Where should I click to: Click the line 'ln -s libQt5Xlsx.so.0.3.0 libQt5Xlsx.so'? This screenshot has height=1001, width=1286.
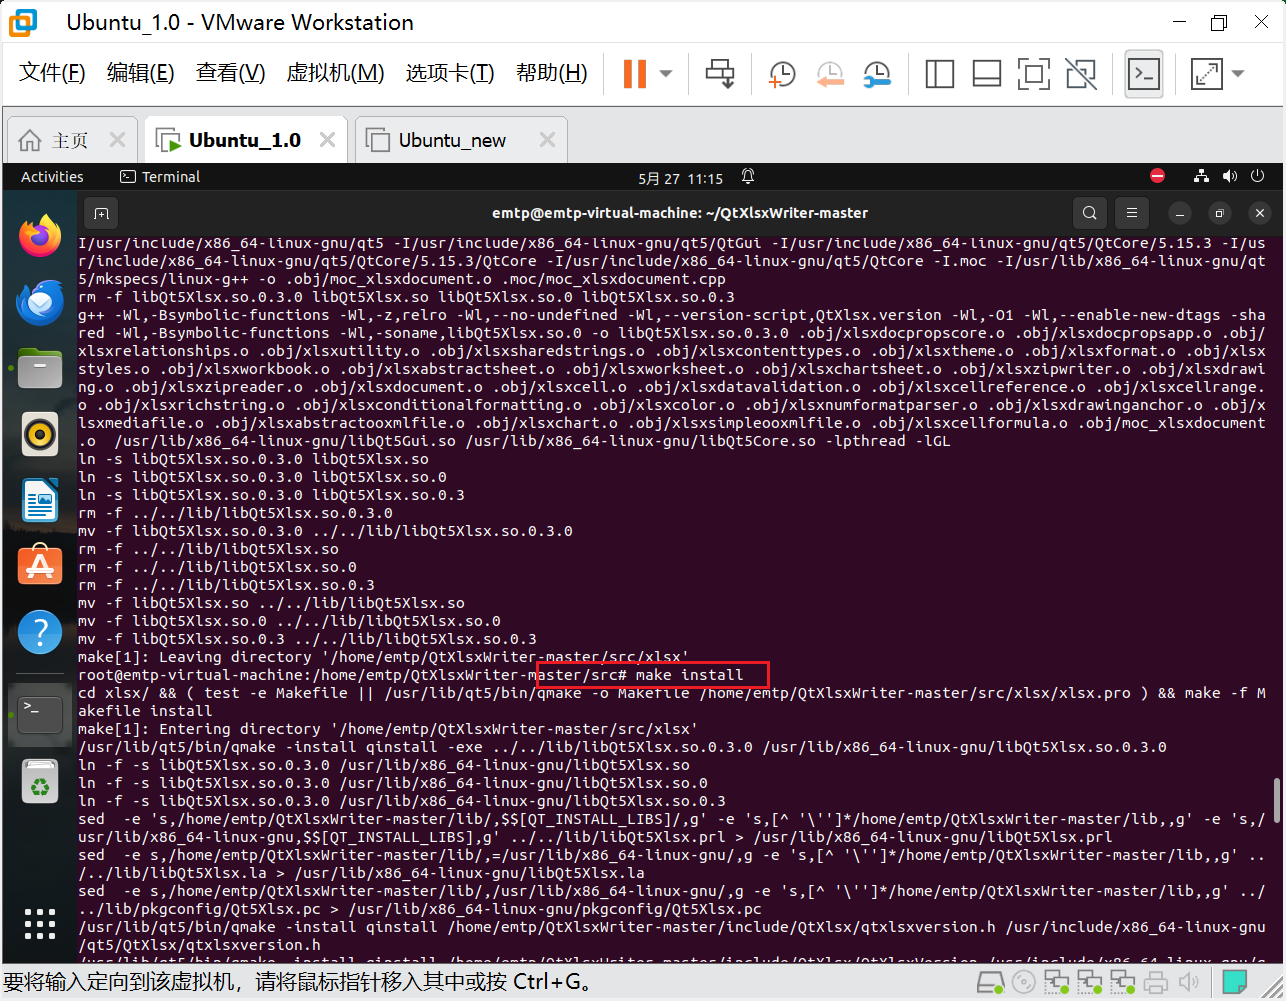pos(253,459)
